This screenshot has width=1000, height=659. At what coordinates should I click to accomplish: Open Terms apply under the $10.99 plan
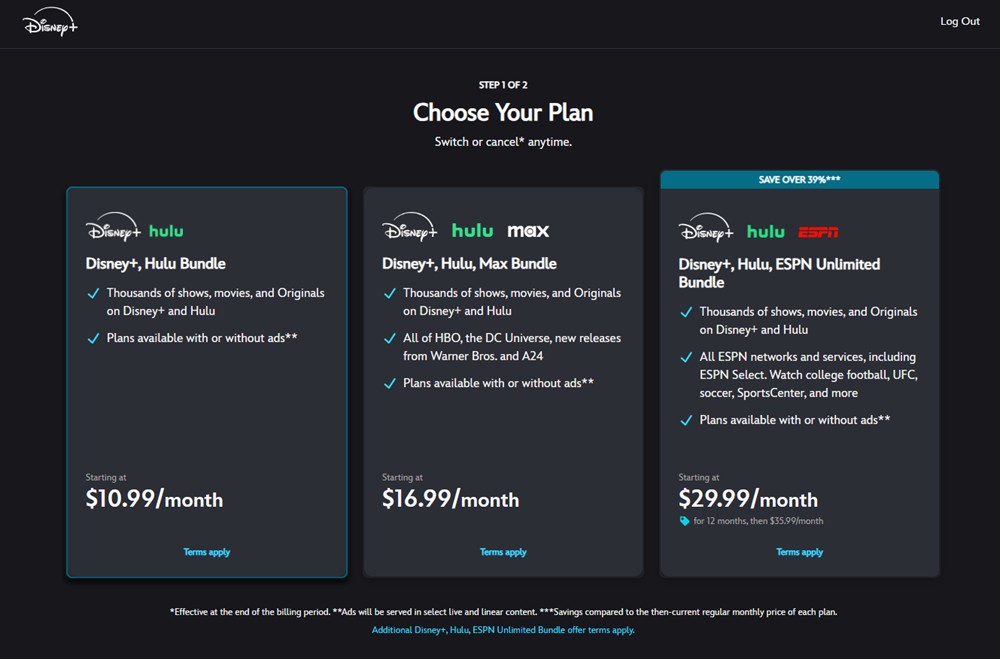point(207,552)
